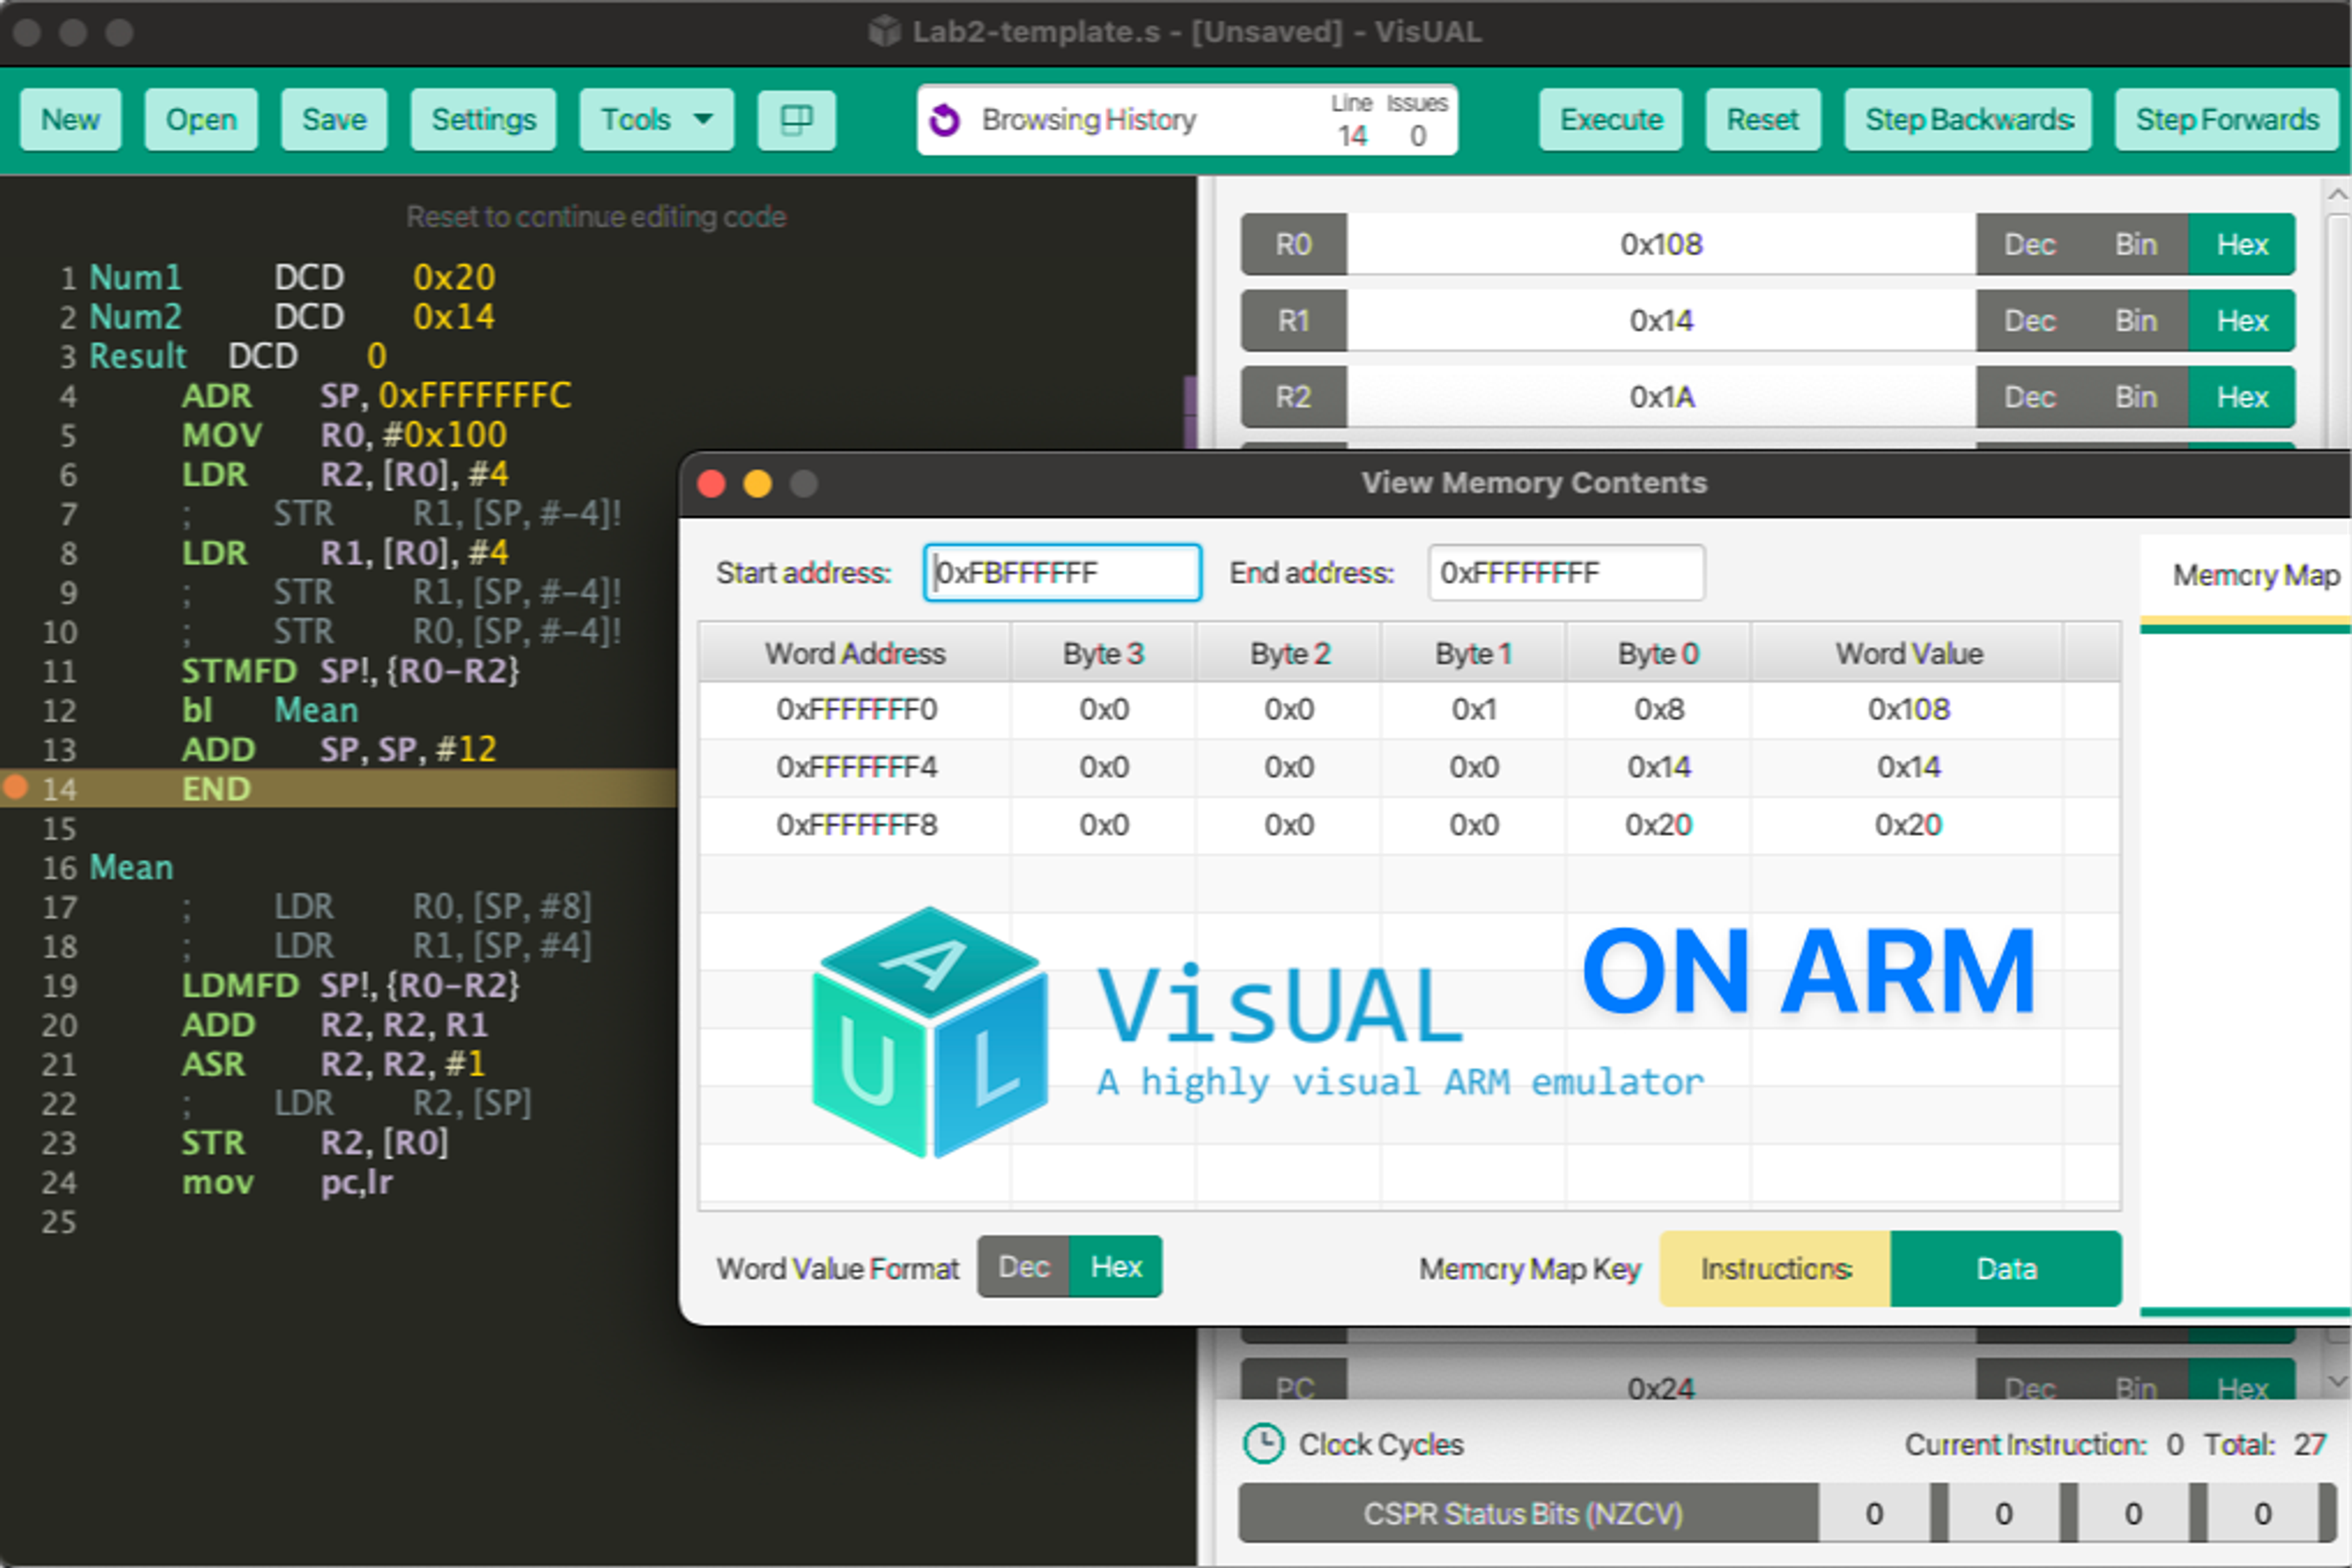
Task: Click the Reset button
Action: (1762, 120)
